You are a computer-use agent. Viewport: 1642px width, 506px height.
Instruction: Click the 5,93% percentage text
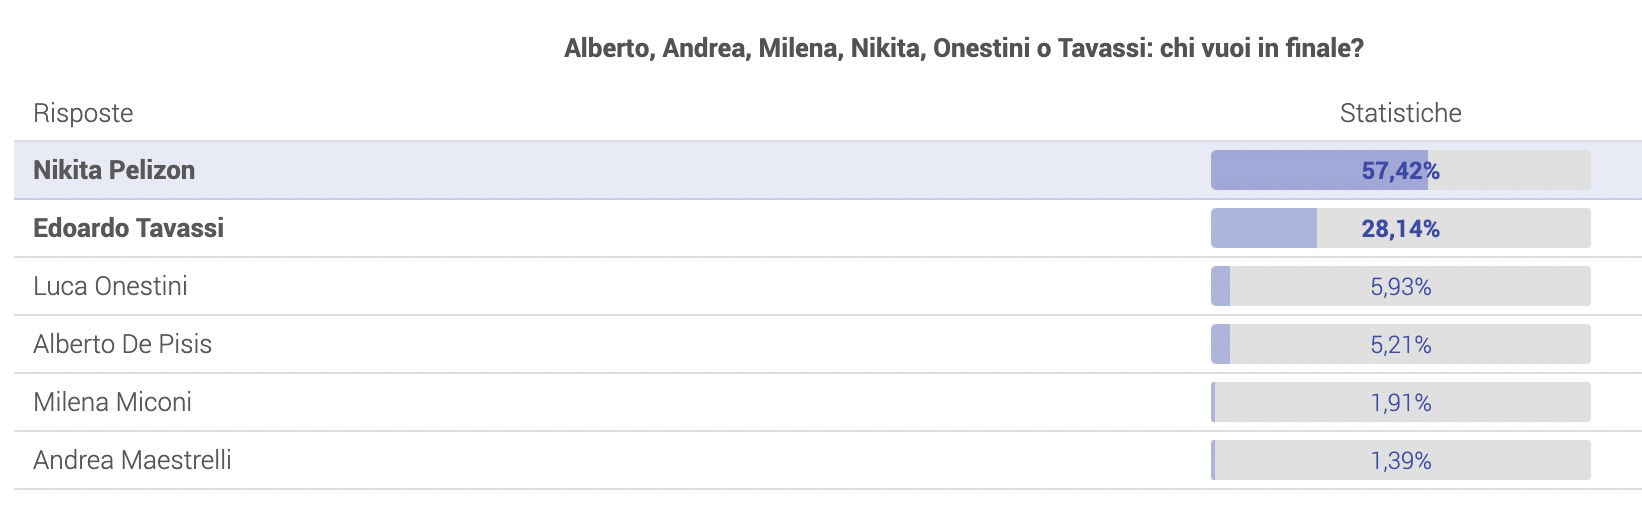(1400, 287)
